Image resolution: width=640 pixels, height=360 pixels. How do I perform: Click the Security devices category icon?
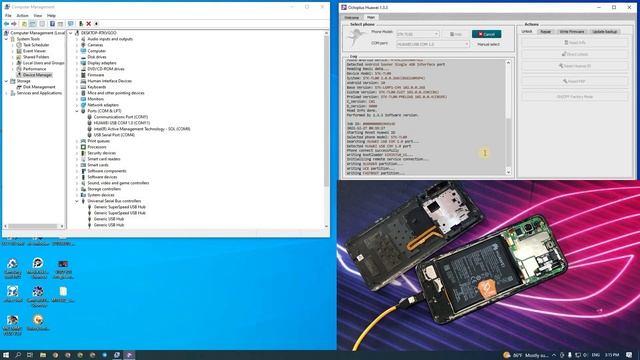[83, 153]
